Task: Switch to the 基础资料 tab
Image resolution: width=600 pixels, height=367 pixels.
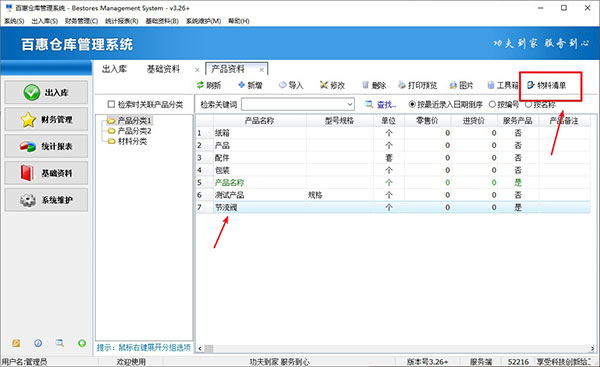Action: click(x=163, y=69)
